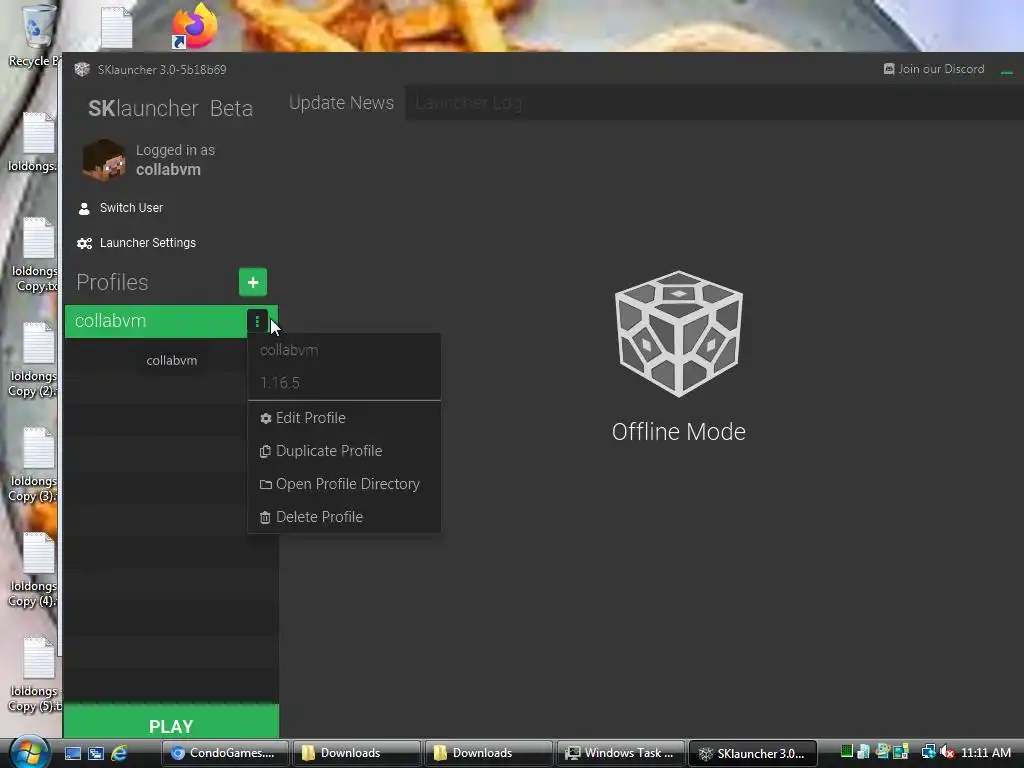Select loldongs Copy (2) desktop file

34,359
